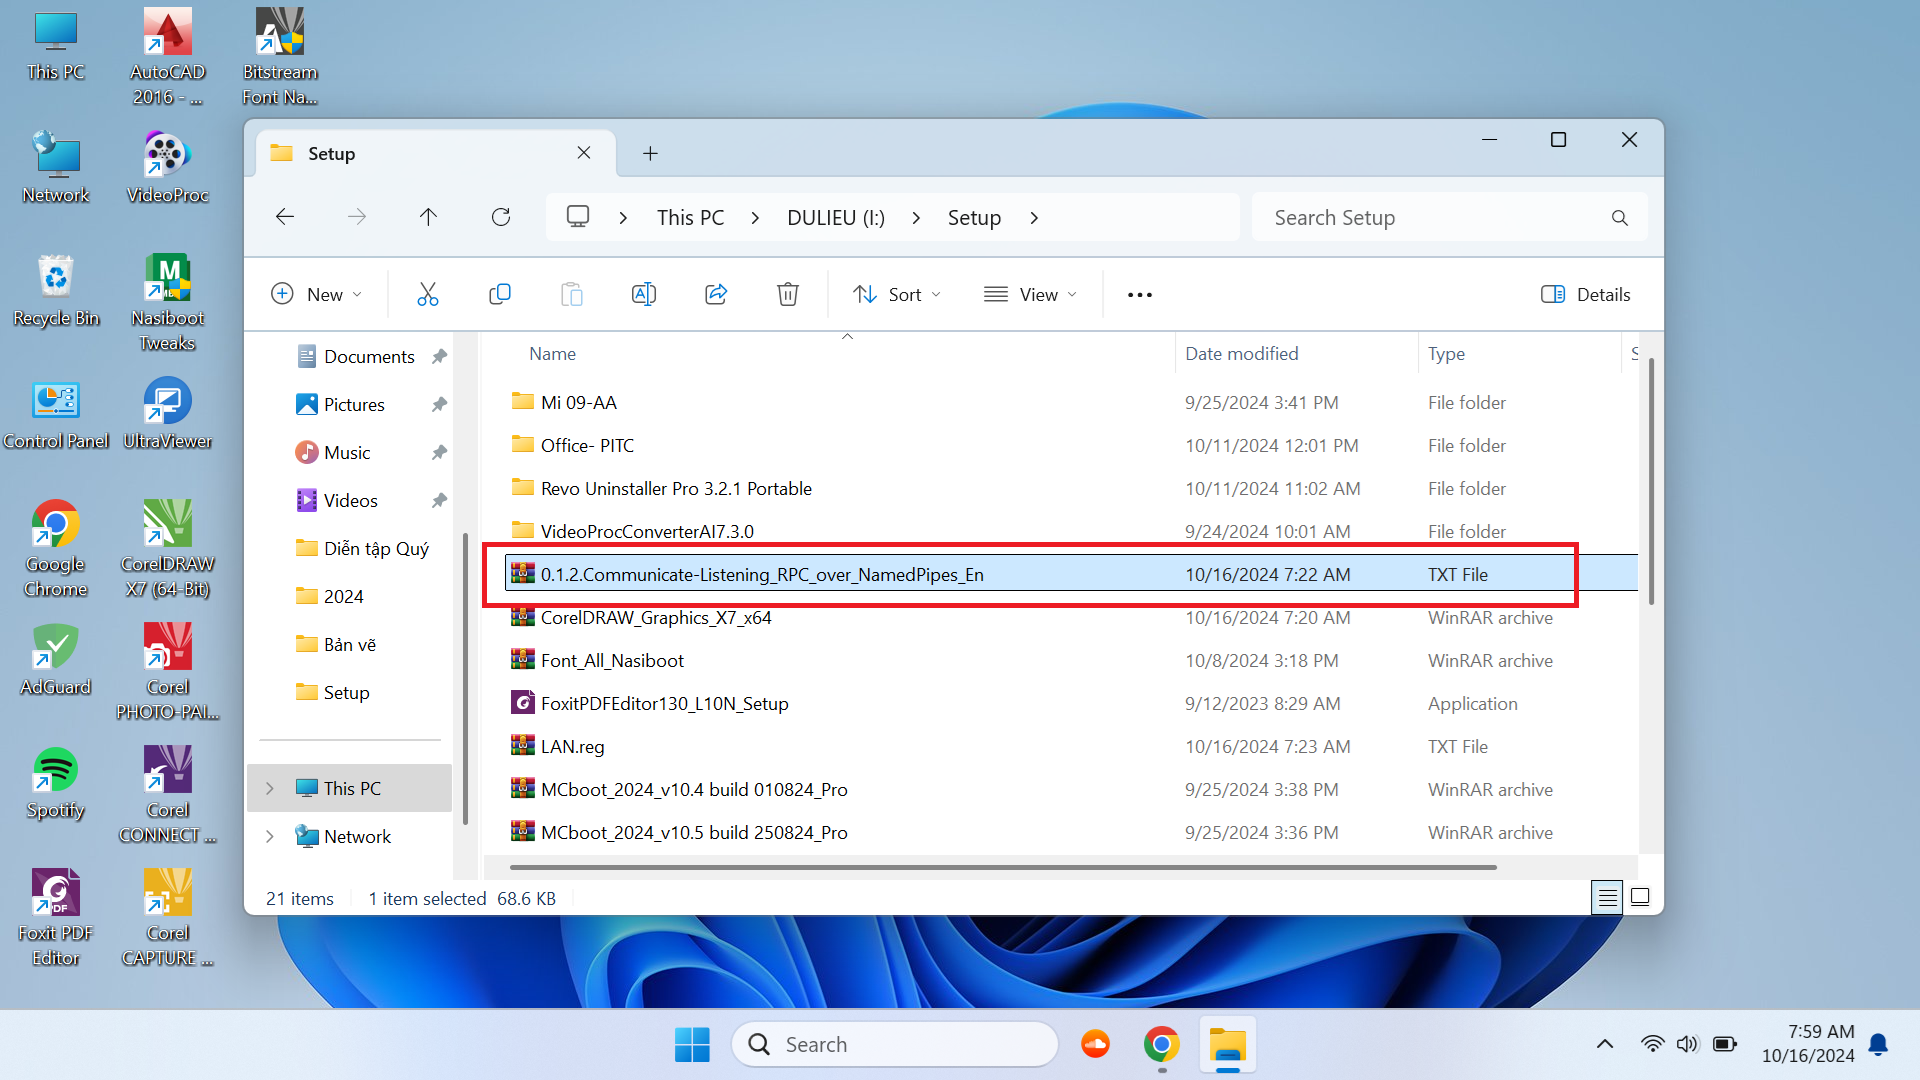Sort by Date modified column header
Viewport: 1920px width, 1080px height.
tap(1241, 354)
